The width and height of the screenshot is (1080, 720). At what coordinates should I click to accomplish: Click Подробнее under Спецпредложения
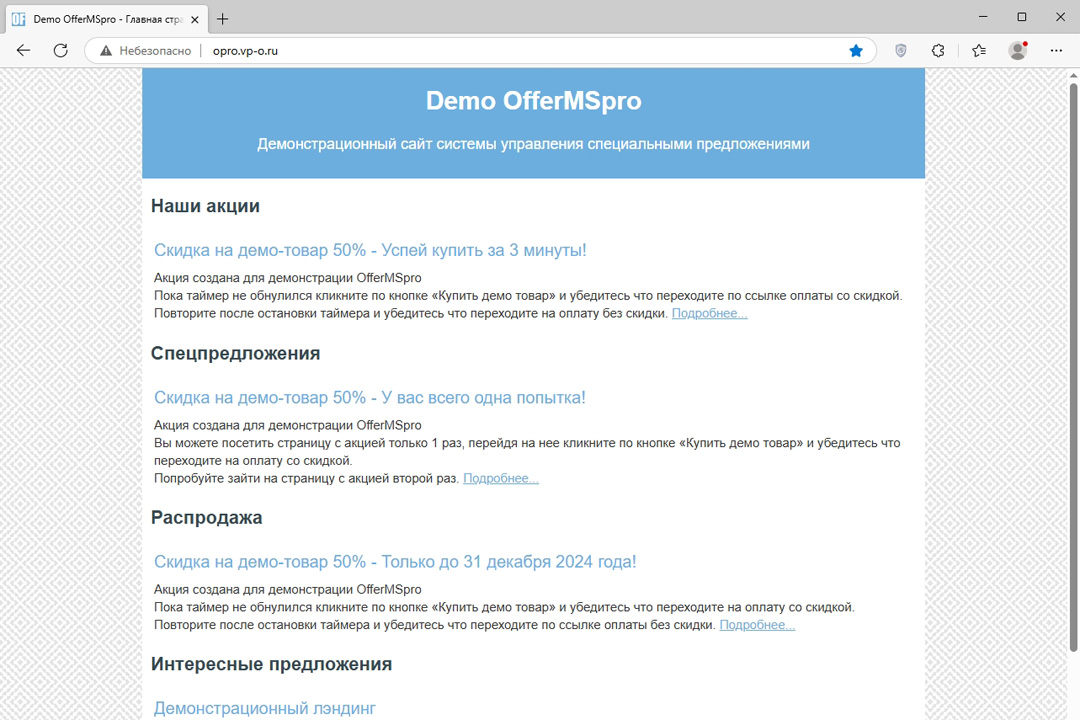pyautogui.click(x=501, y=478)
